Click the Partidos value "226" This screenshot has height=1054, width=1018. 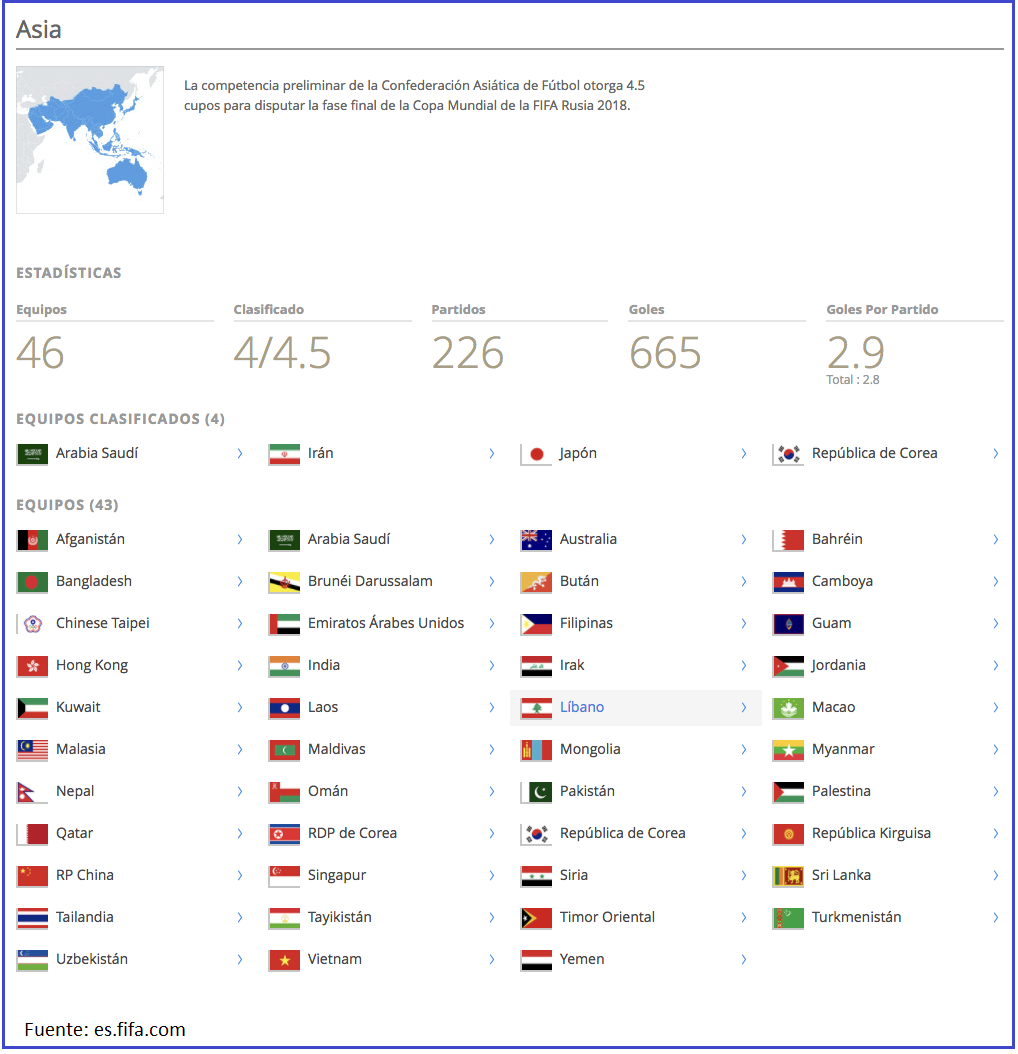click(468, 353)
